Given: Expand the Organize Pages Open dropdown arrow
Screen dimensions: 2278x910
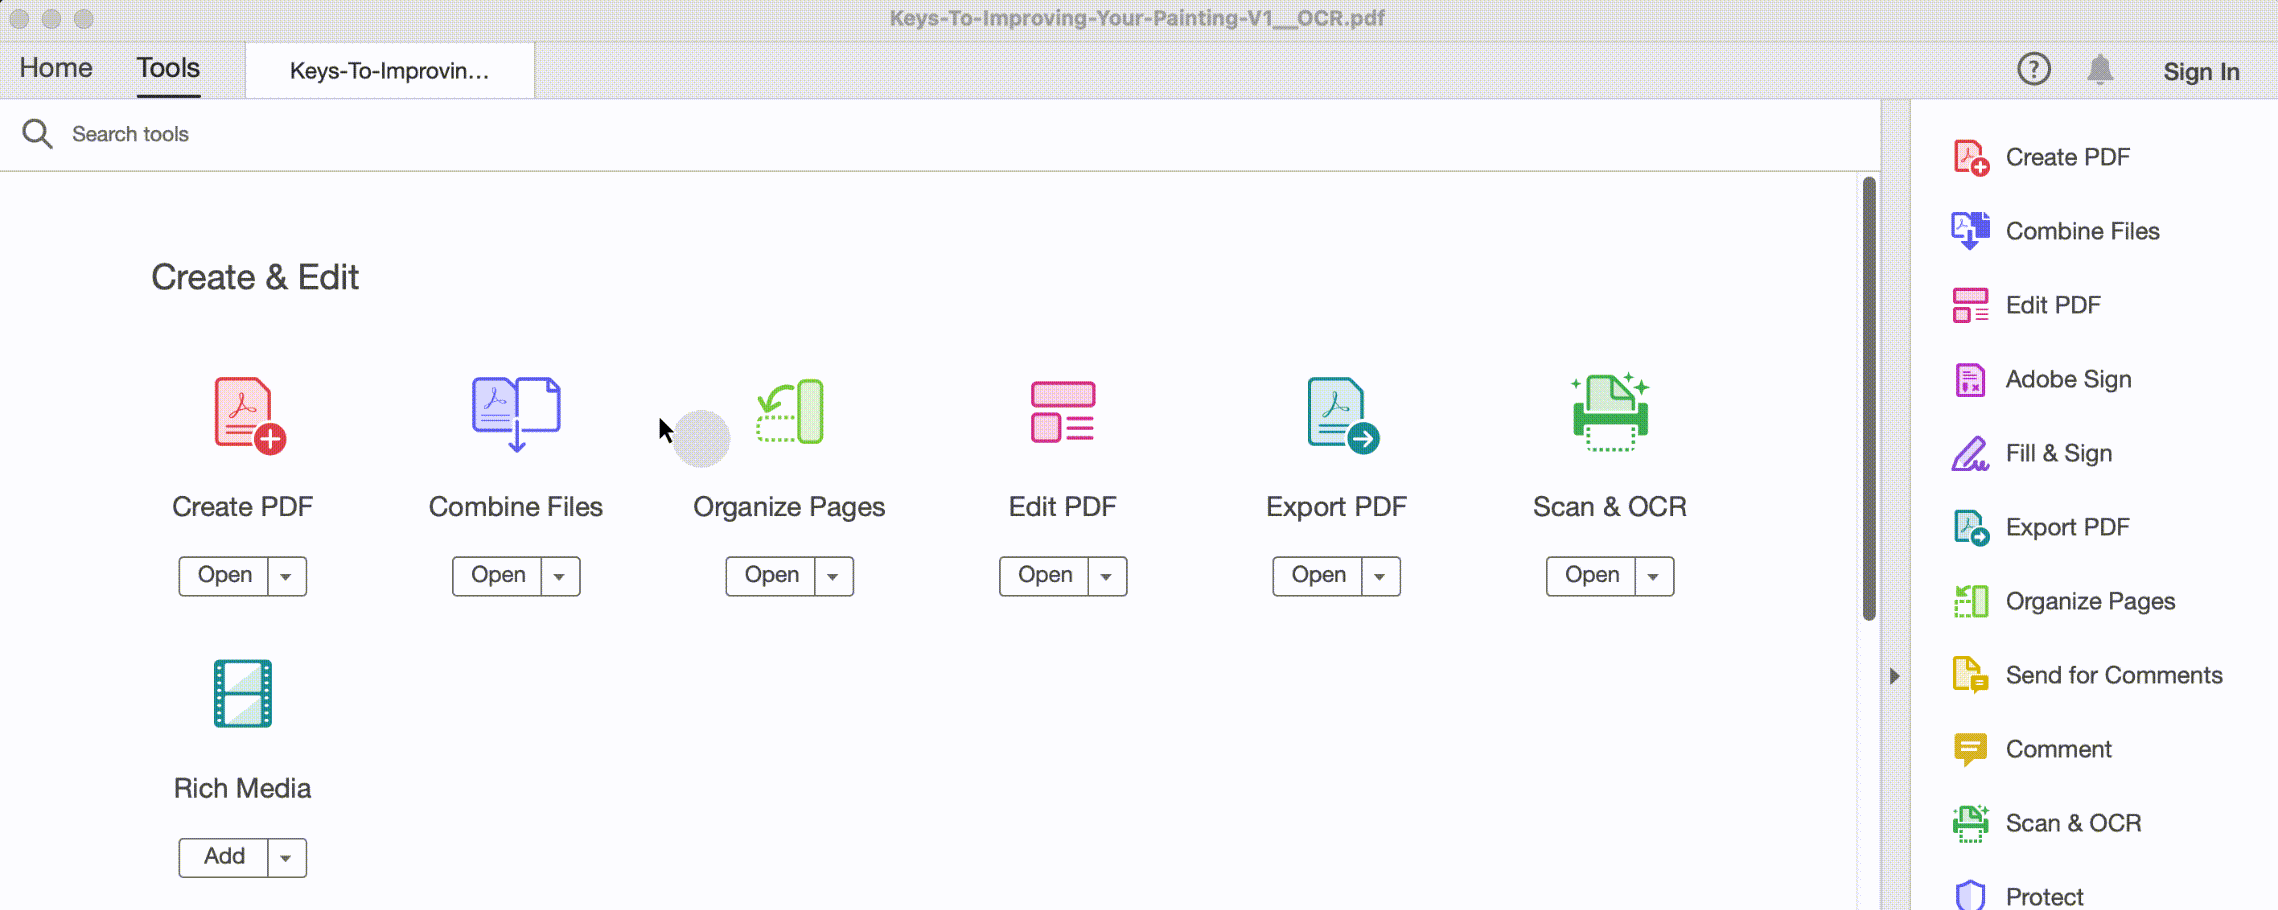Looking at the screenshot, I should [834, 576].
